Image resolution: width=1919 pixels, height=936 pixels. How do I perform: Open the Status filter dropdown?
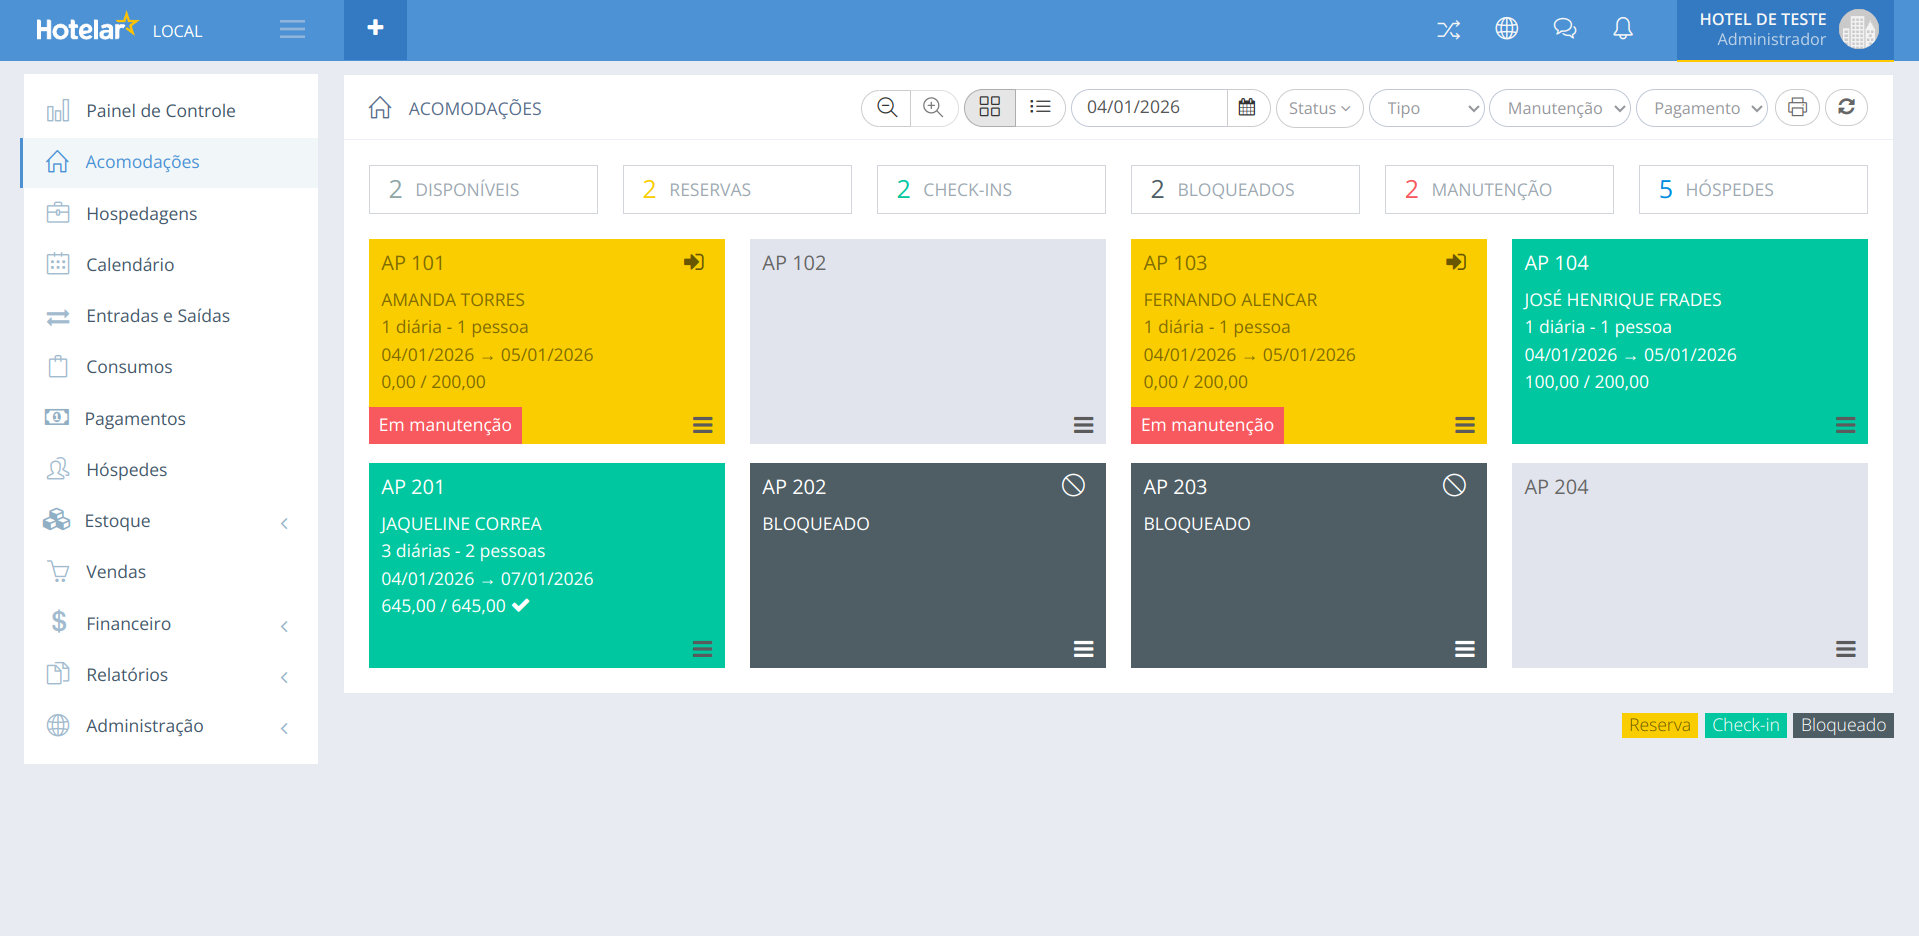click(1319, 108)
